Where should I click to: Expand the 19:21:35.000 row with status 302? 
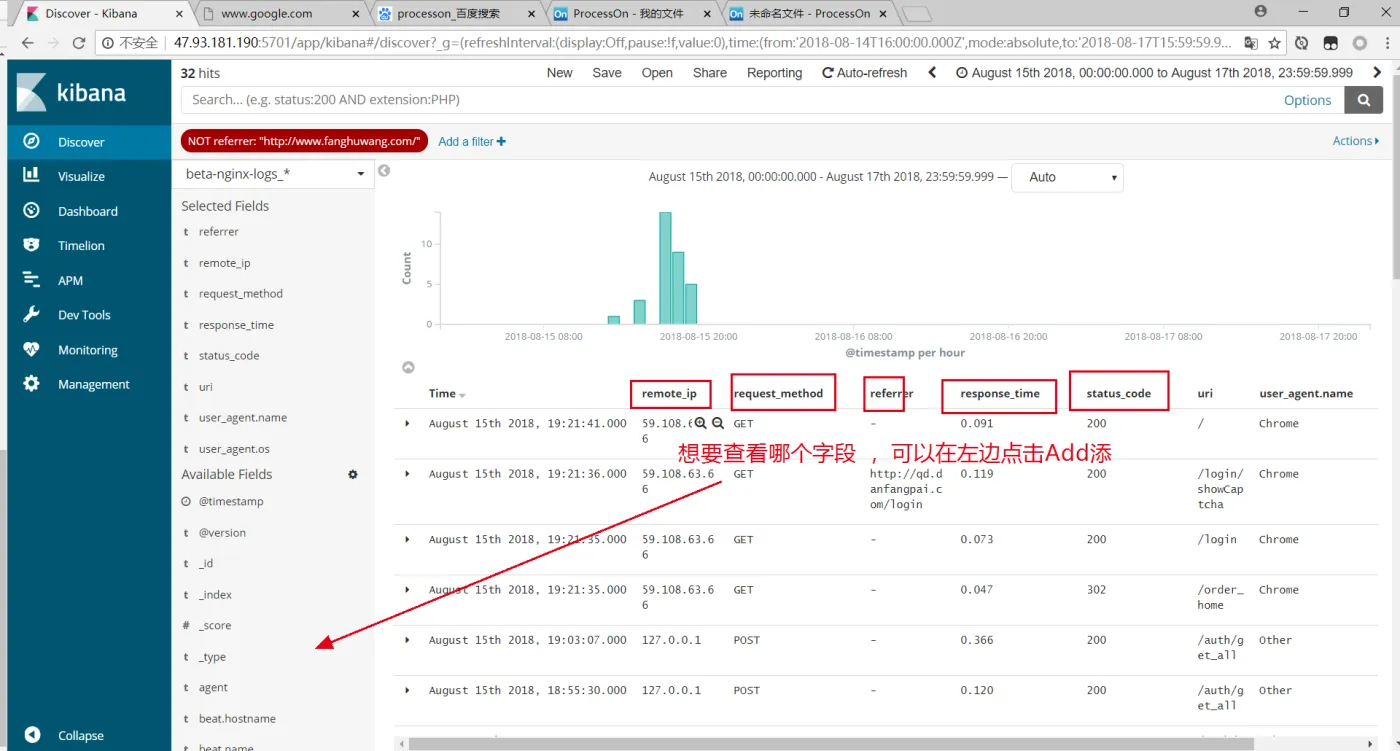(407, 590)
